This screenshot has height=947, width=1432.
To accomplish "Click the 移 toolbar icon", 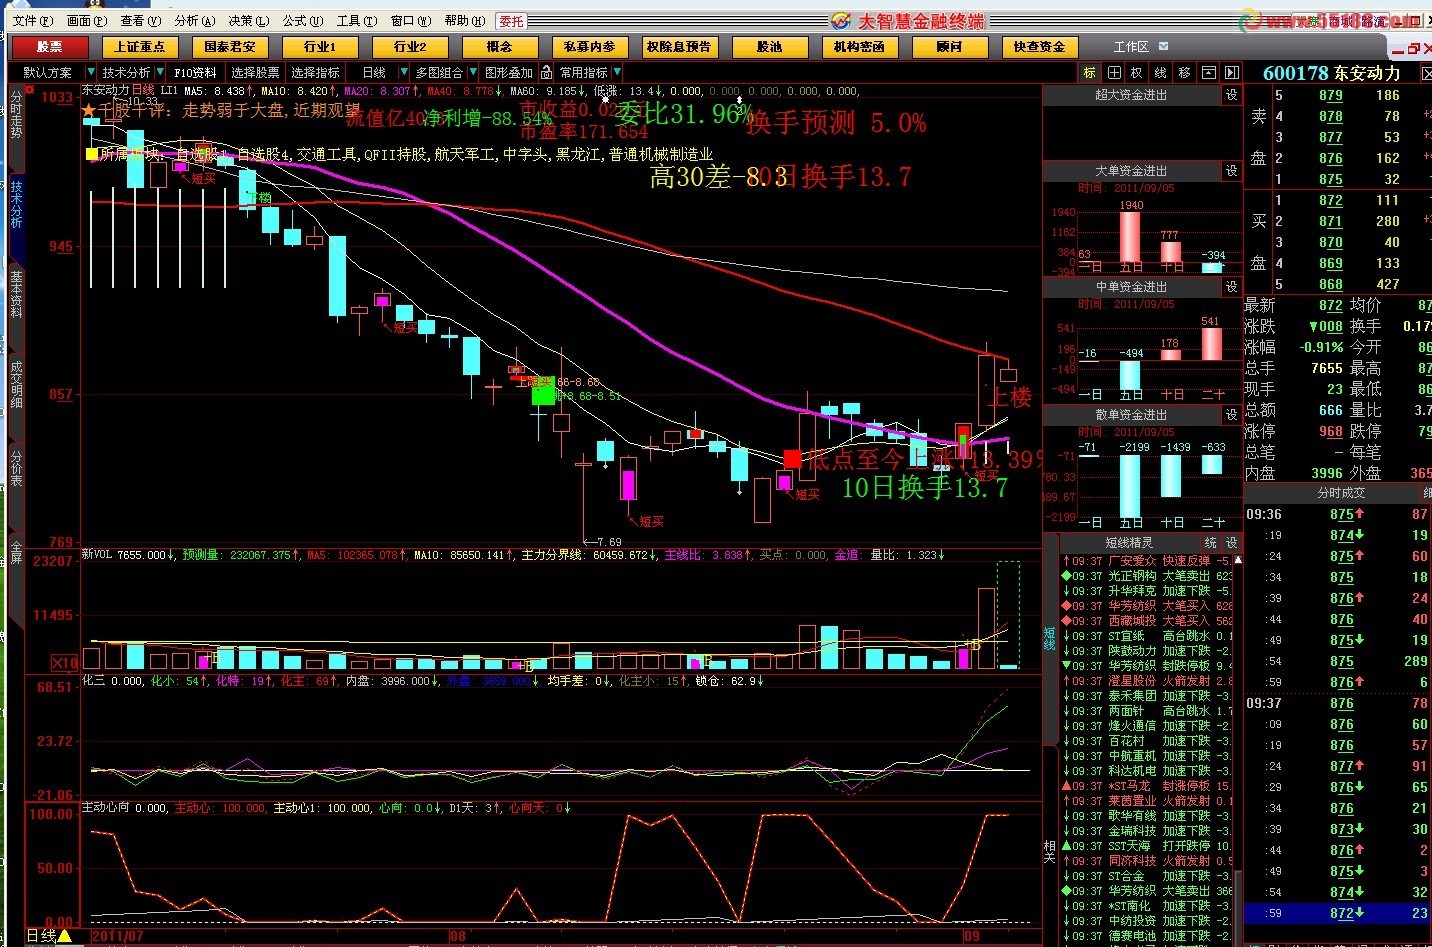I will [1185, 73].
